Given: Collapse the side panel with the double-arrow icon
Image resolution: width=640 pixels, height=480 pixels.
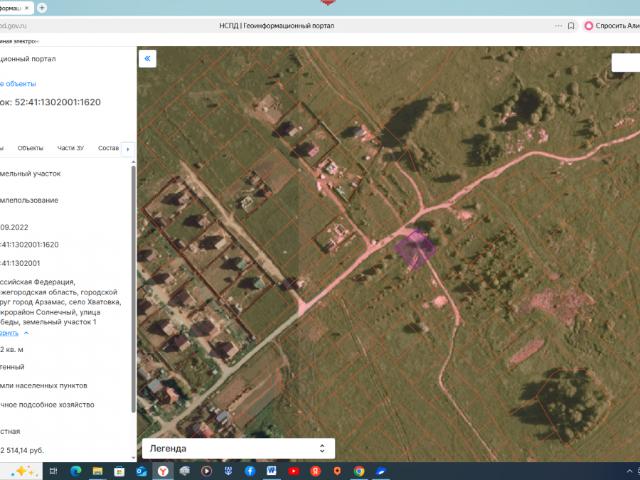Looking at the screenshot, I should point(147,58).
